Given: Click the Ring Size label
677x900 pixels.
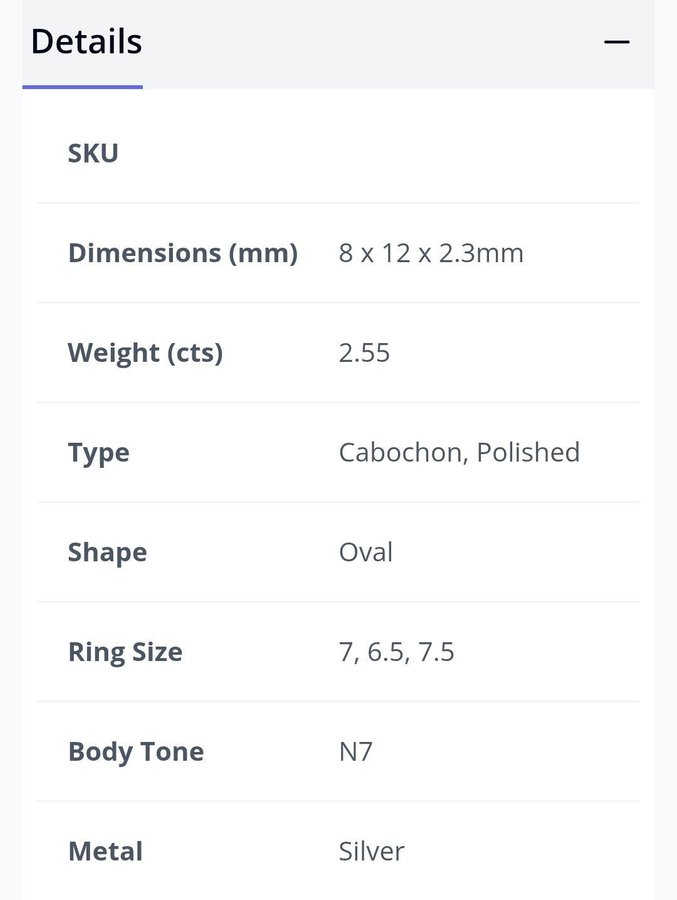Looking at the screenshot, I should [x=125, y=653].
